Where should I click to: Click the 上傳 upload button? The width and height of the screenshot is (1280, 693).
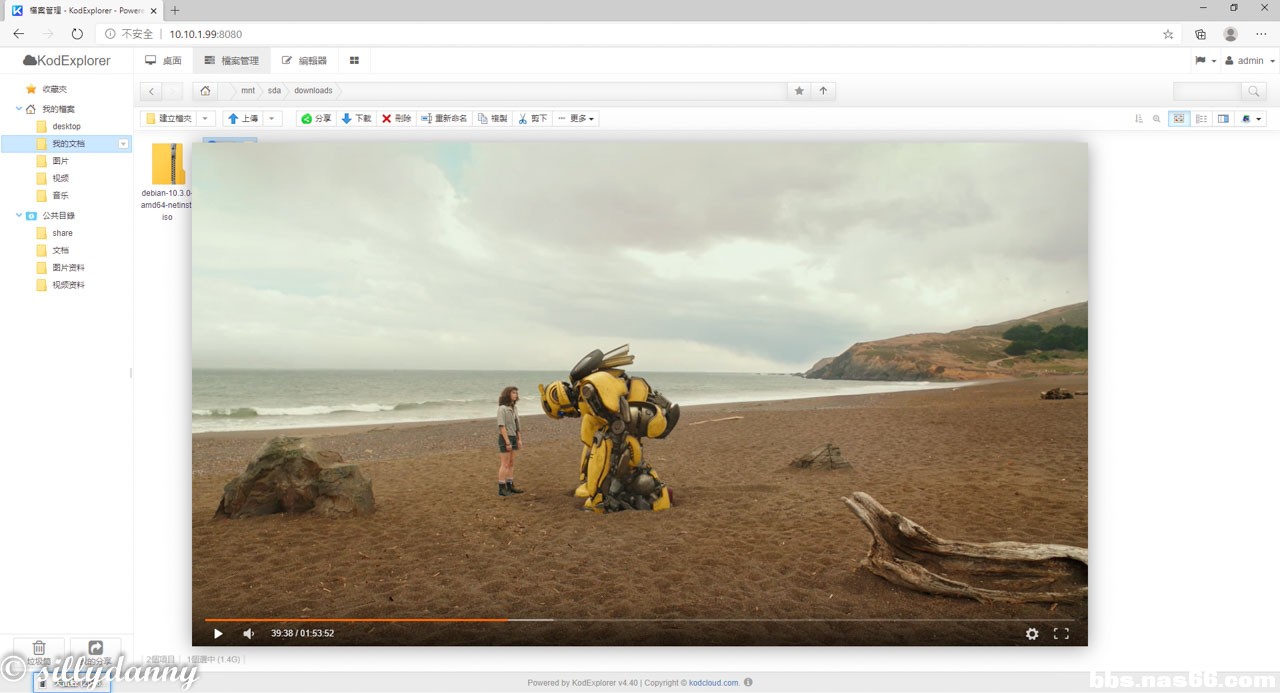click(x=243, y=118)
